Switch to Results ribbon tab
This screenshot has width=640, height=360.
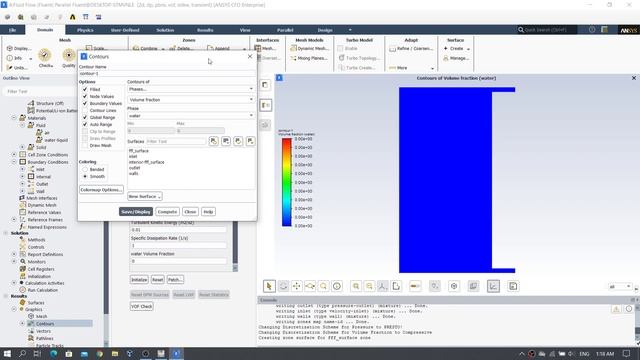click(205, 30)
